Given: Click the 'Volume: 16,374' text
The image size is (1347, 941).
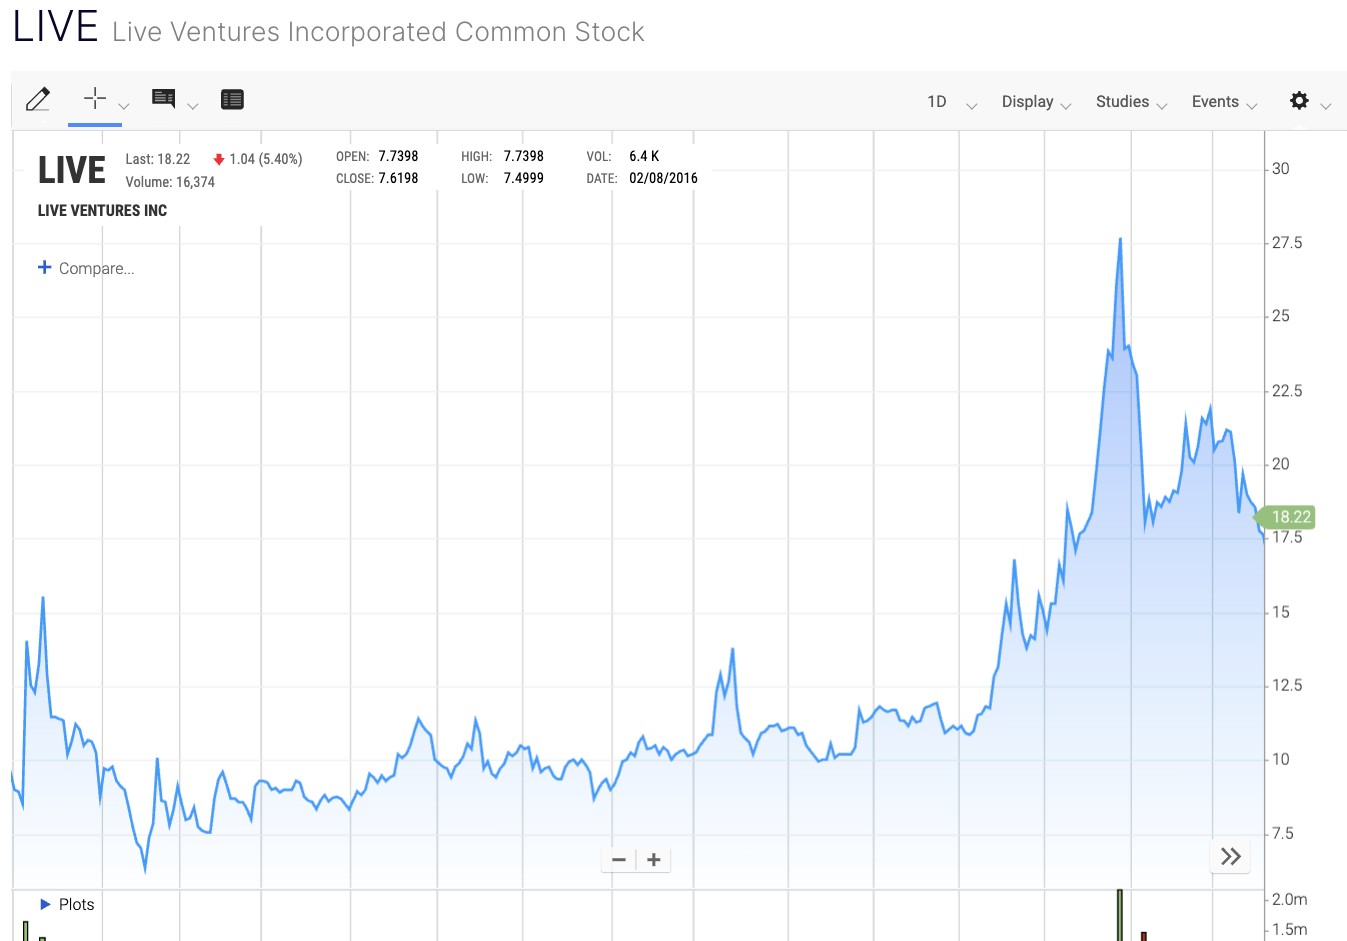Looking at the screenshot, I should (x=170, y=182).
